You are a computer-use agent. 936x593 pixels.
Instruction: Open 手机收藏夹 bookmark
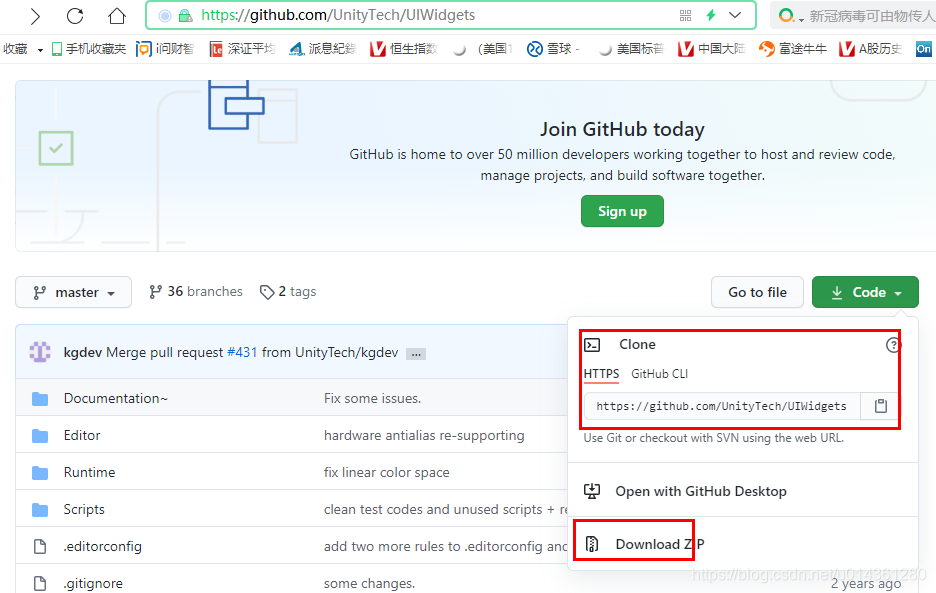88,49
